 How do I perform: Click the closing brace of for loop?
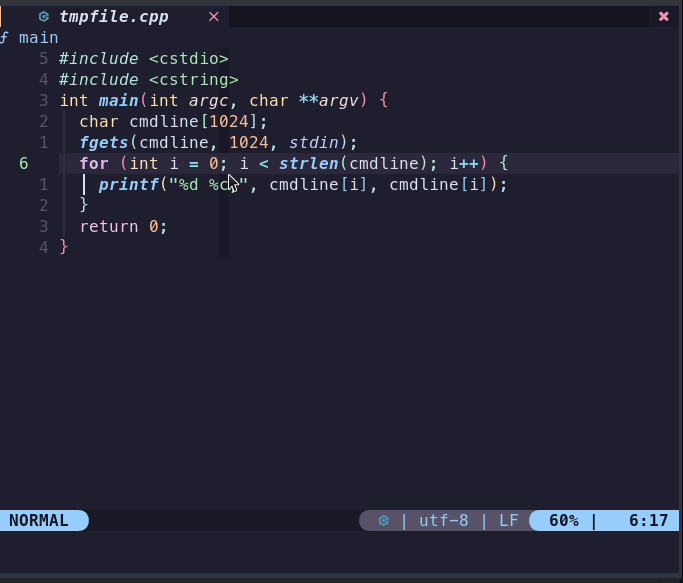(84, 205)
